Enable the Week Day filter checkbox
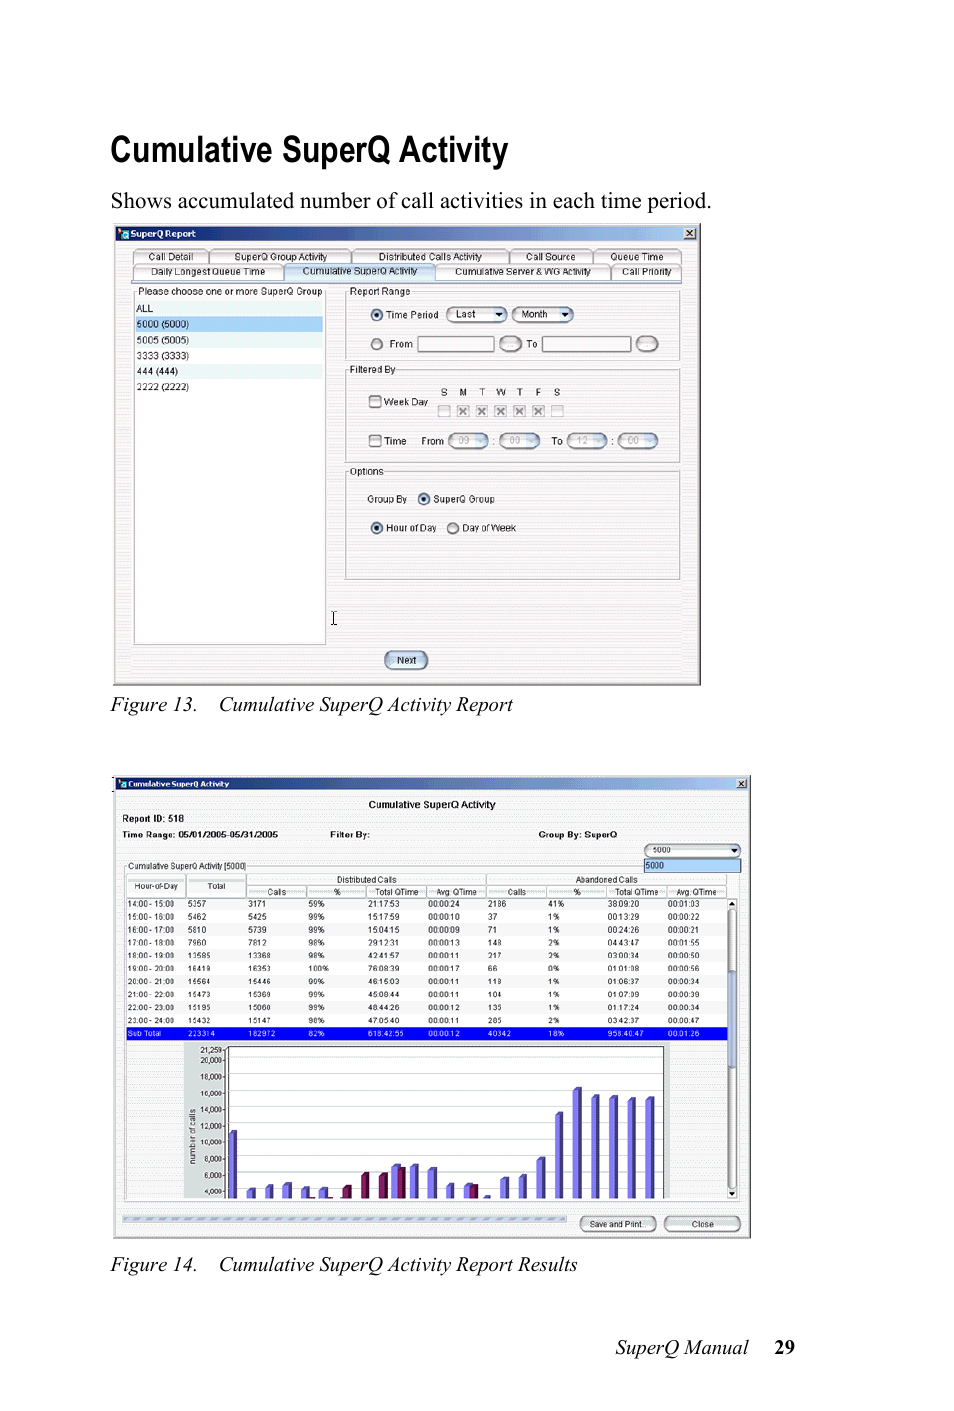 [375, 401]
